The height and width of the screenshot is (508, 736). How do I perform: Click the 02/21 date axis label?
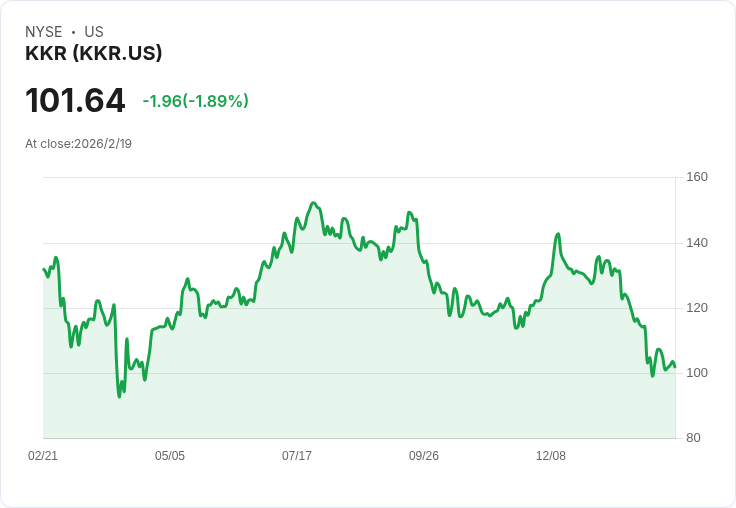click(x=43, y=456)
